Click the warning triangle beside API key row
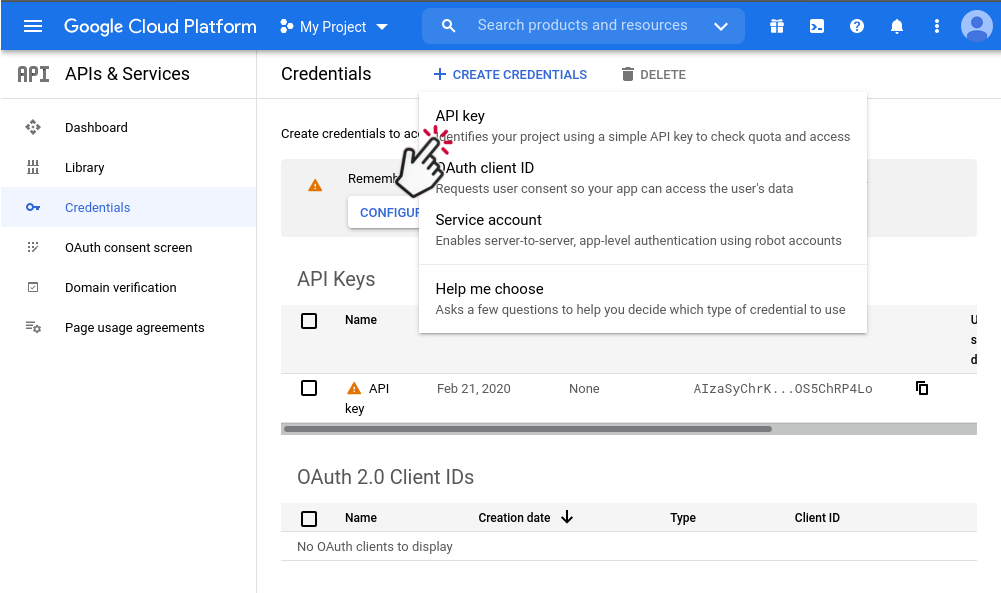Viewport: 1001px width, 593px height. pyautogui.click(x=354, y=388)
